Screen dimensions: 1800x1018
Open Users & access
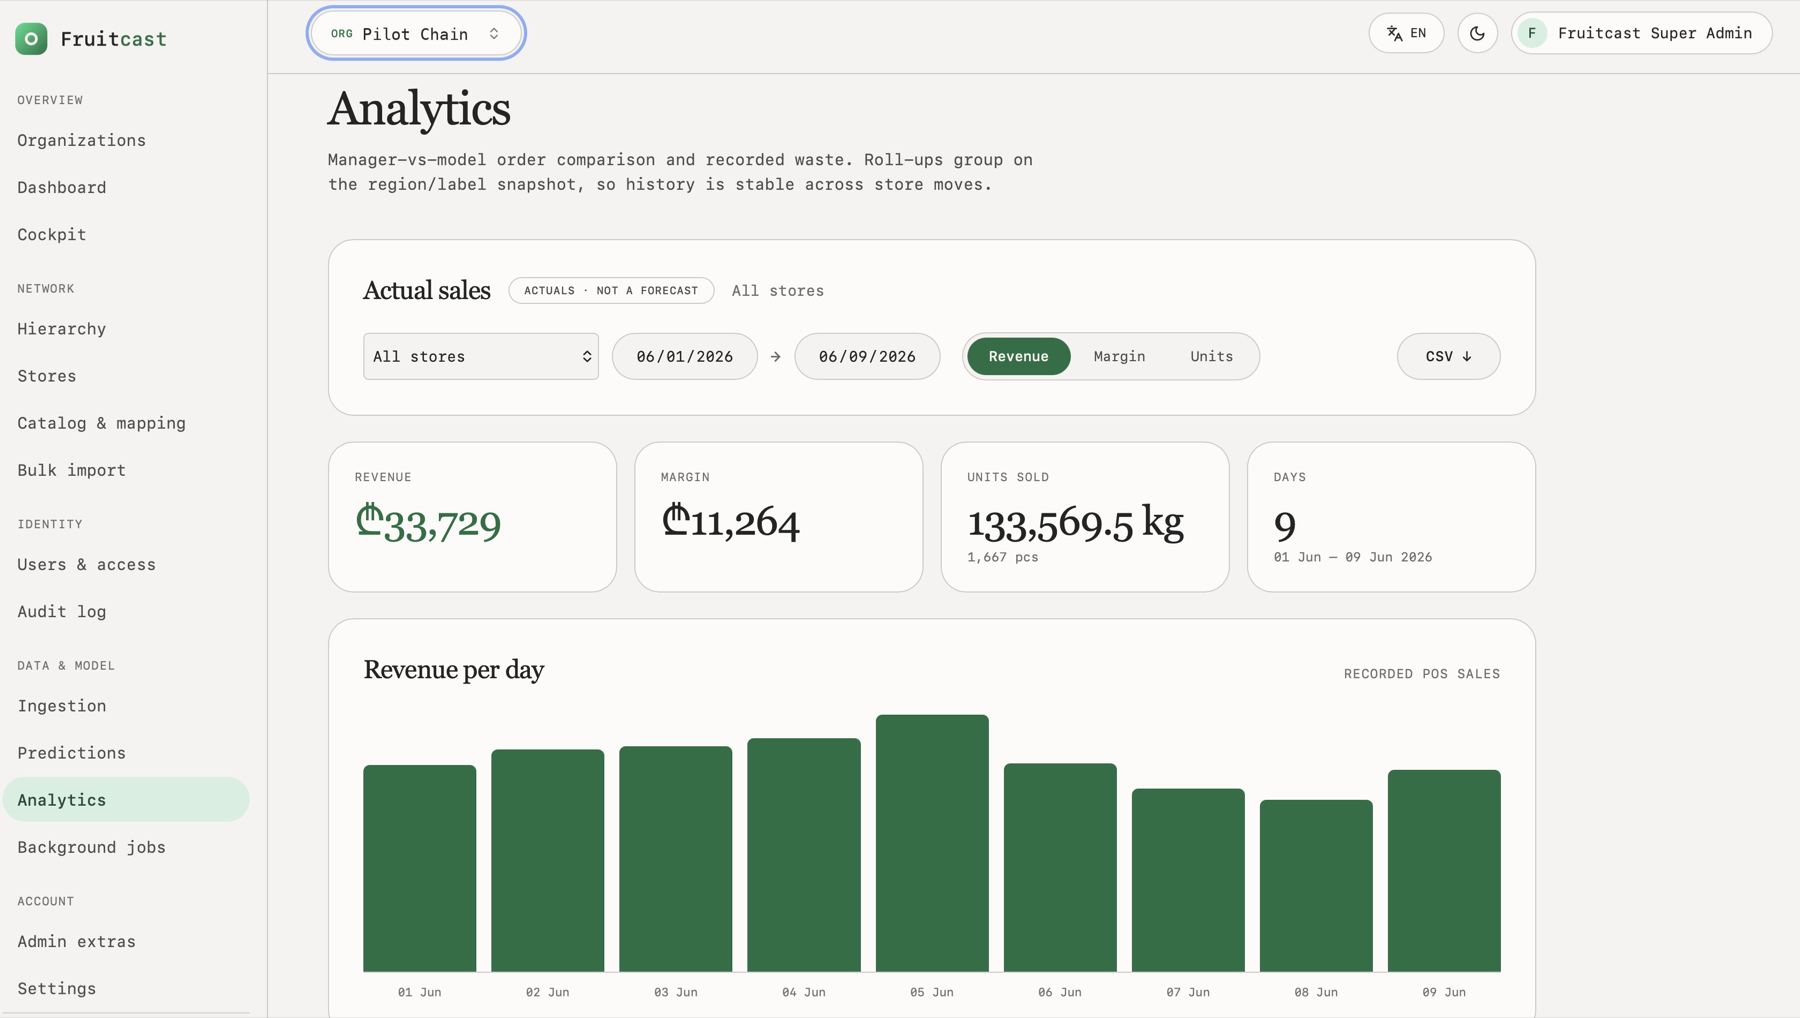[x=126, y=564]
